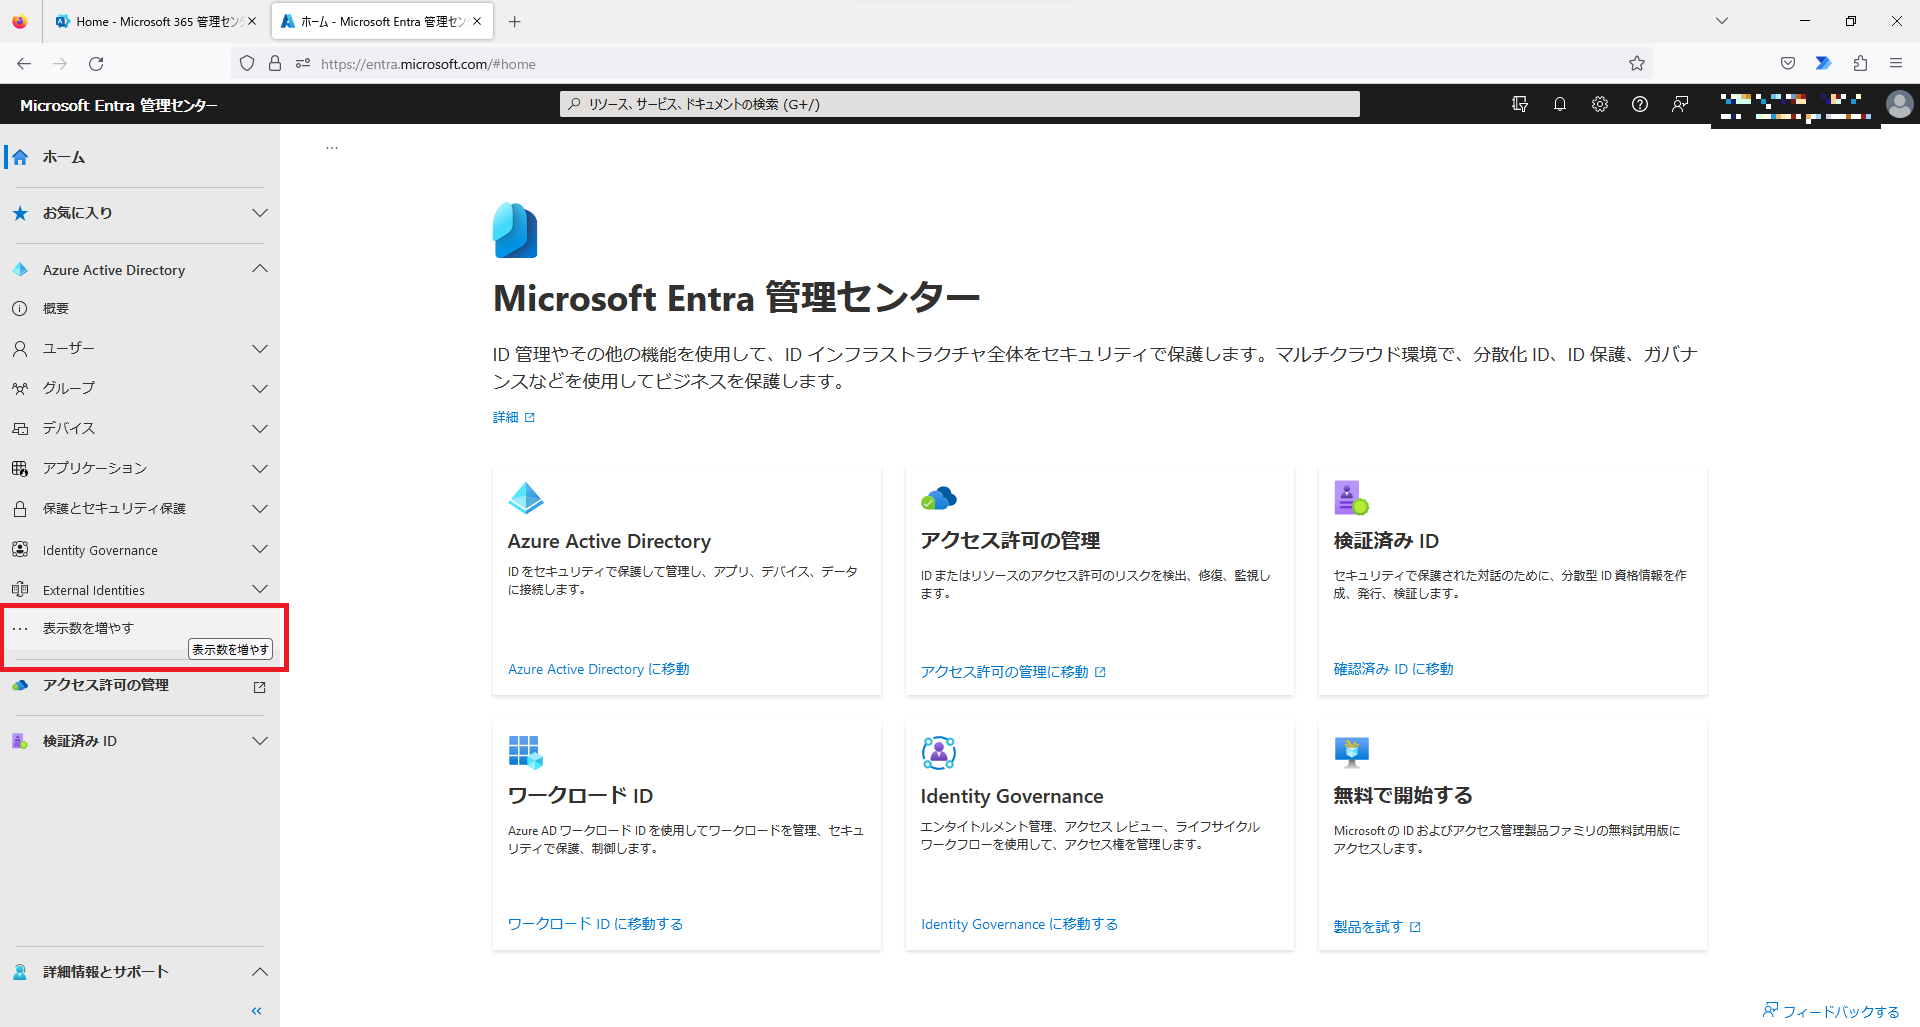This screenshot has height=1027, width=1920.
Task: Open the Firefox hamburger menu
Action: point(1896,63)
